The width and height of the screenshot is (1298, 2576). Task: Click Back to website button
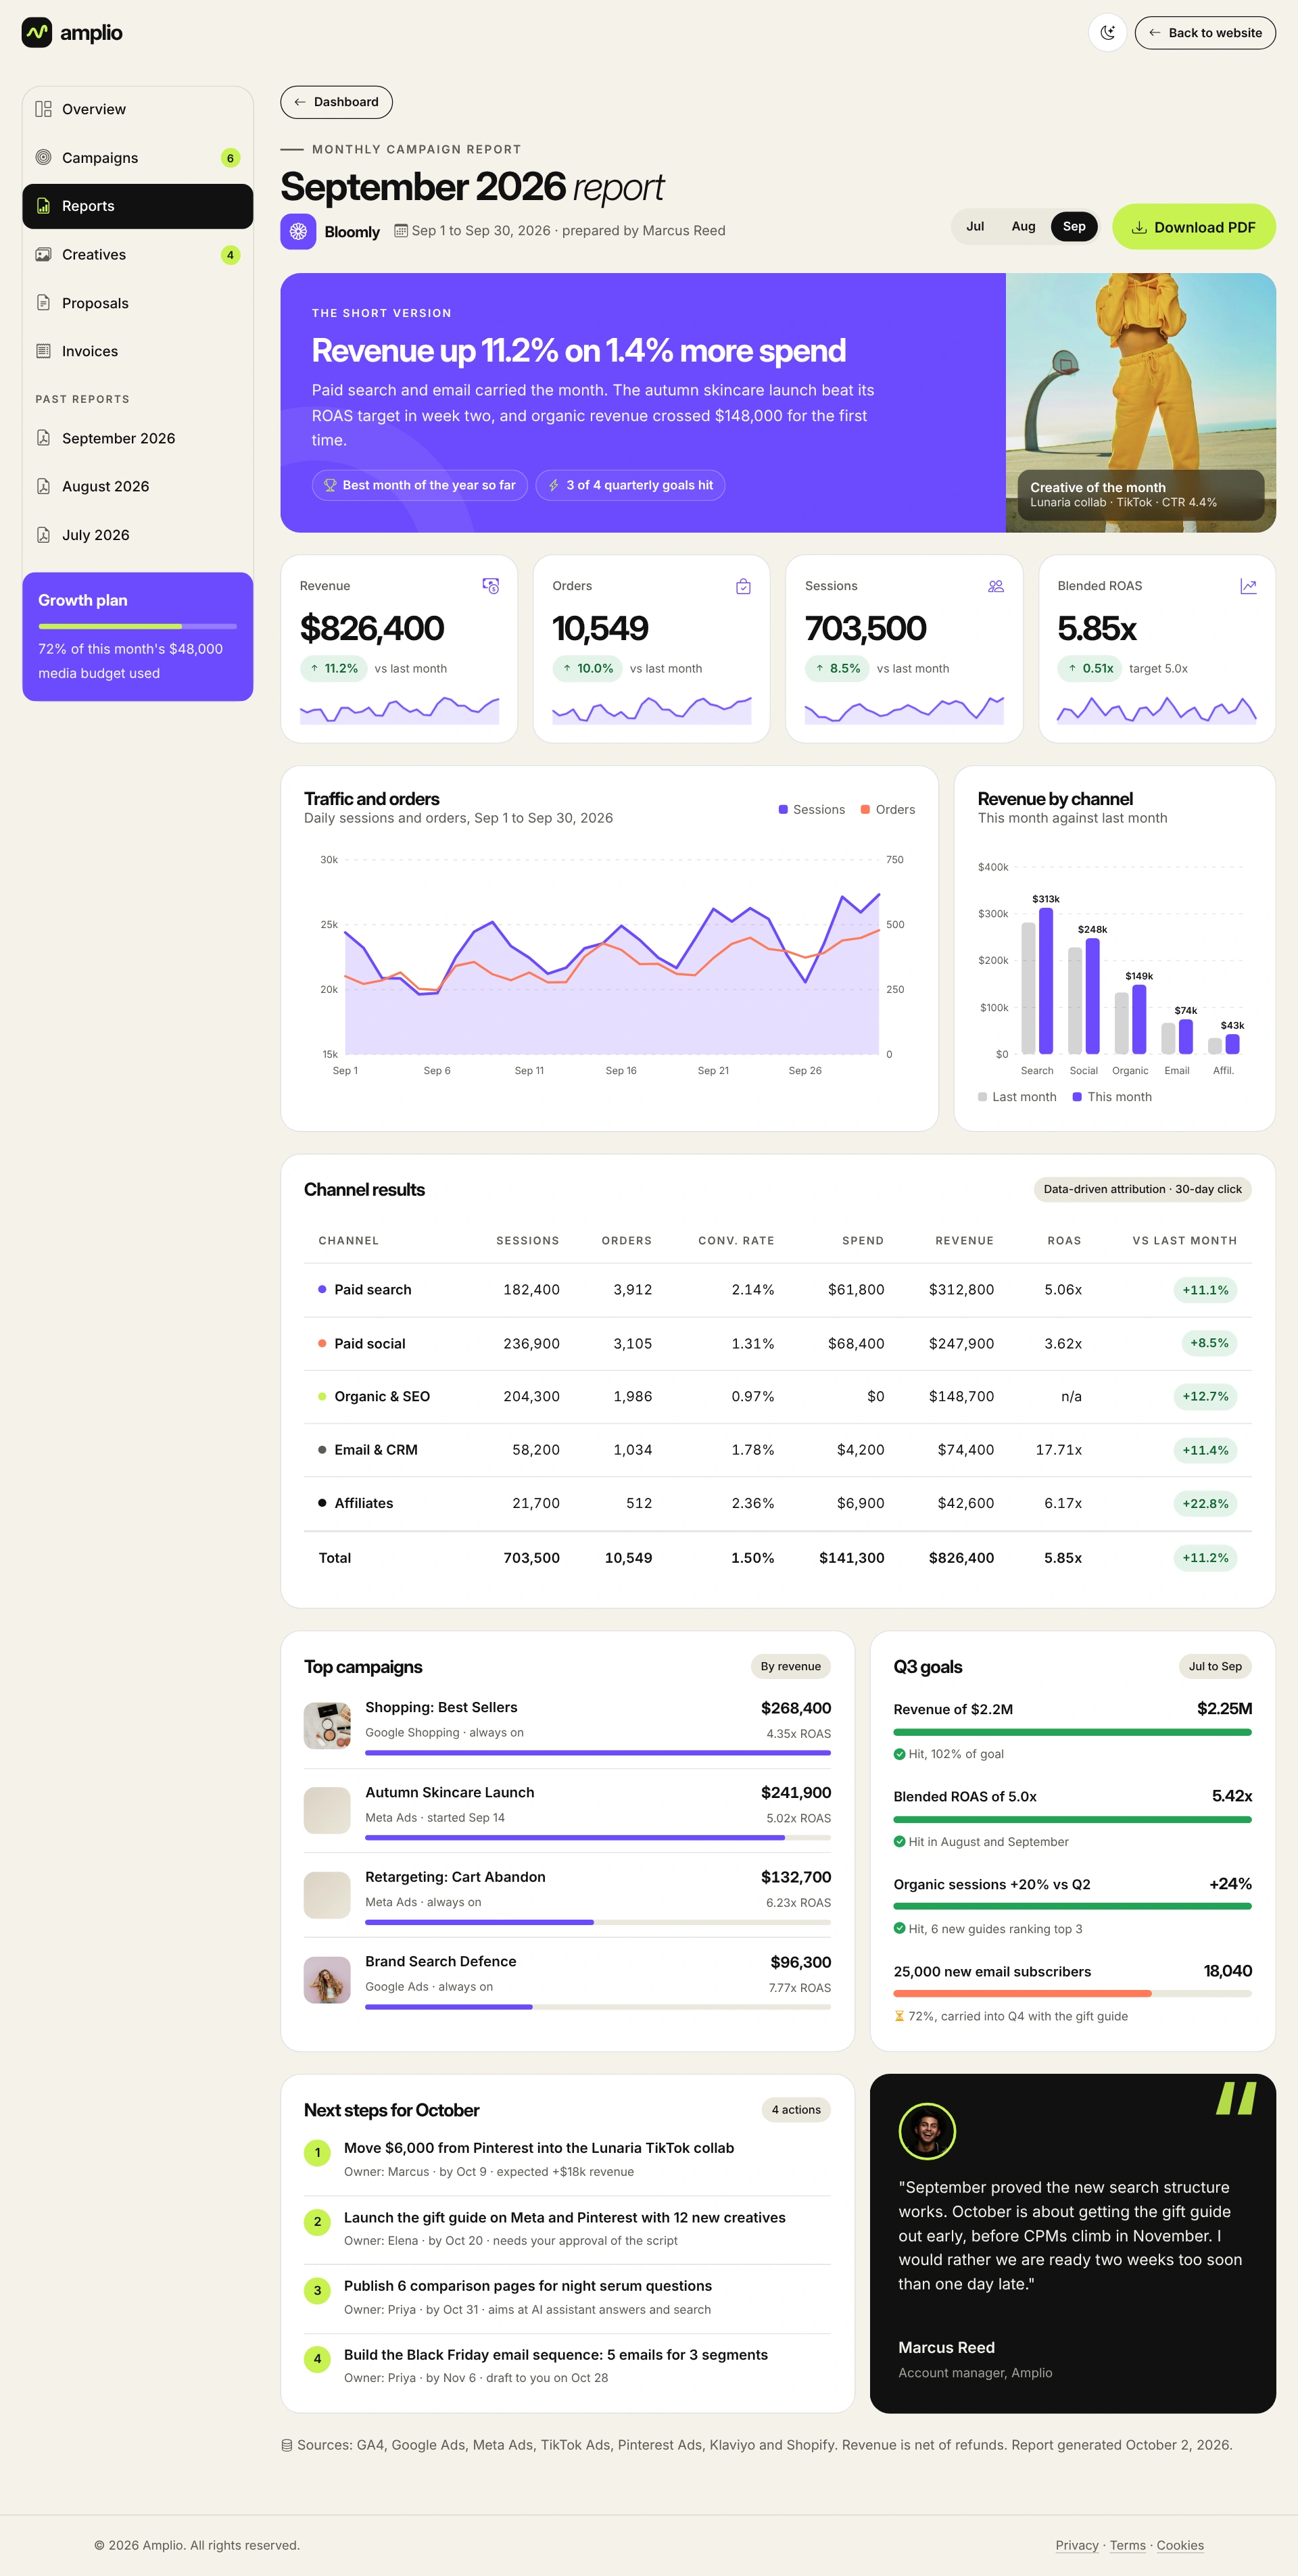click(x=1205, y=33)
